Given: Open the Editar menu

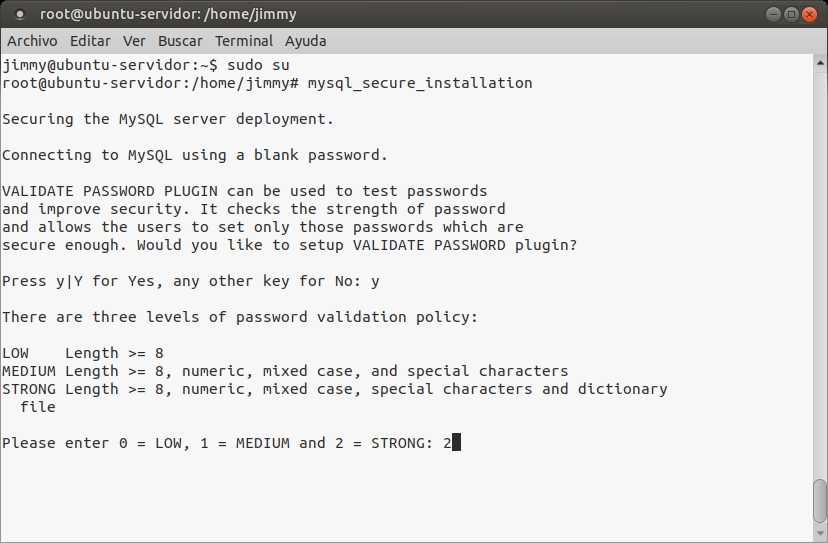Looking at the screenshot, I should pyautogui.click(x=90, y=41).
